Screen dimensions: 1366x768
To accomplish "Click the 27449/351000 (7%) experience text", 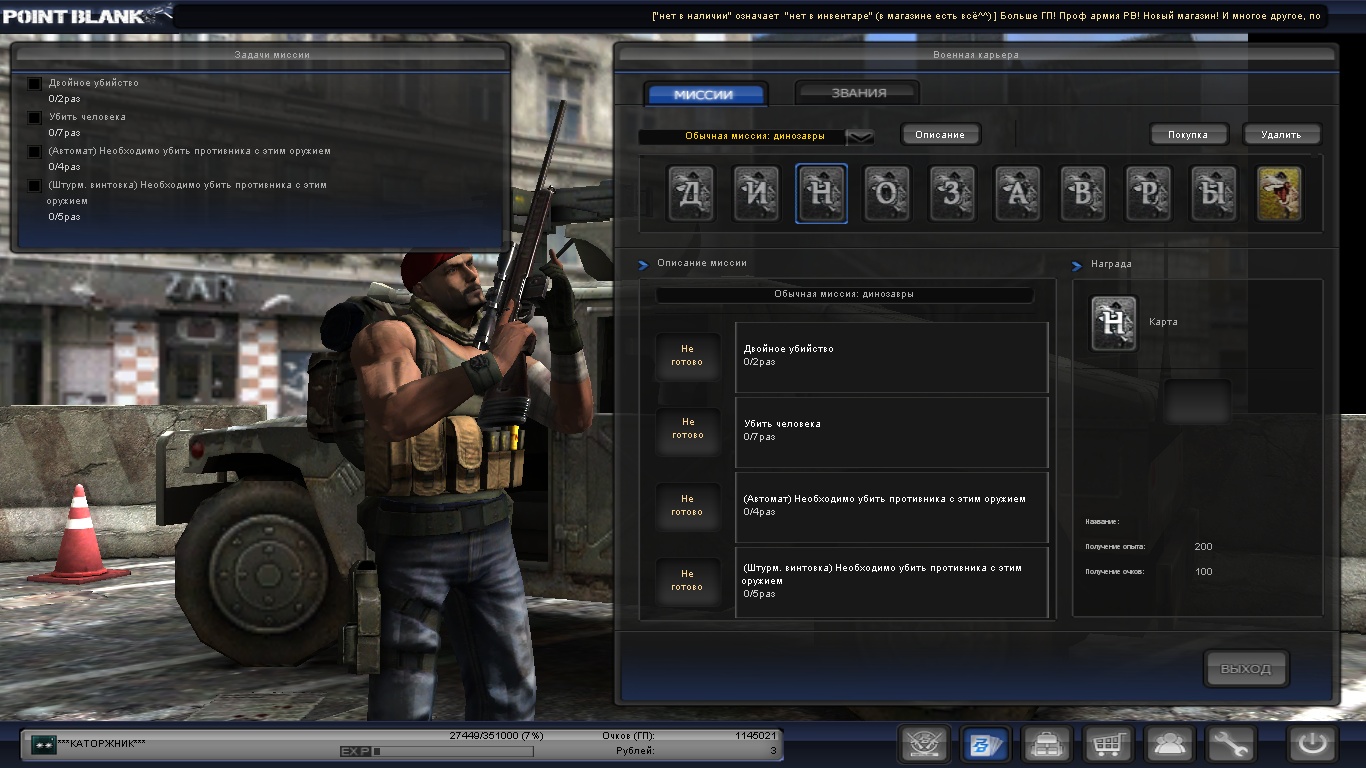I will pyautogui.click(x=496, y=735).
